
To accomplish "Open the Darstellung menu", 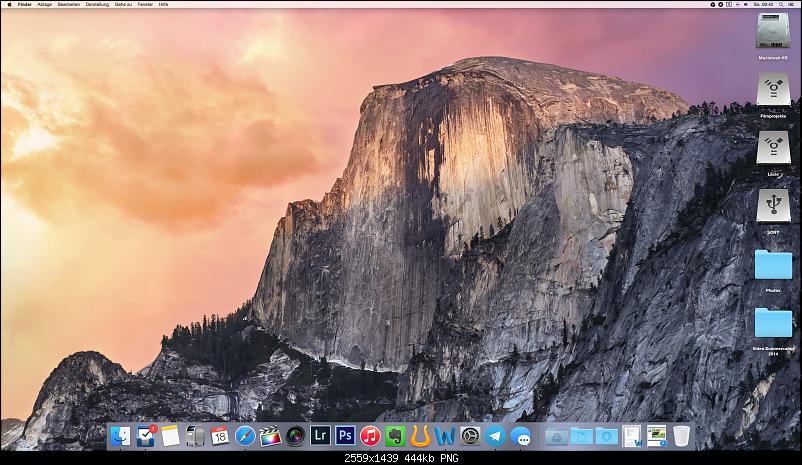I will pyautogui.click(x=97, y=4).
